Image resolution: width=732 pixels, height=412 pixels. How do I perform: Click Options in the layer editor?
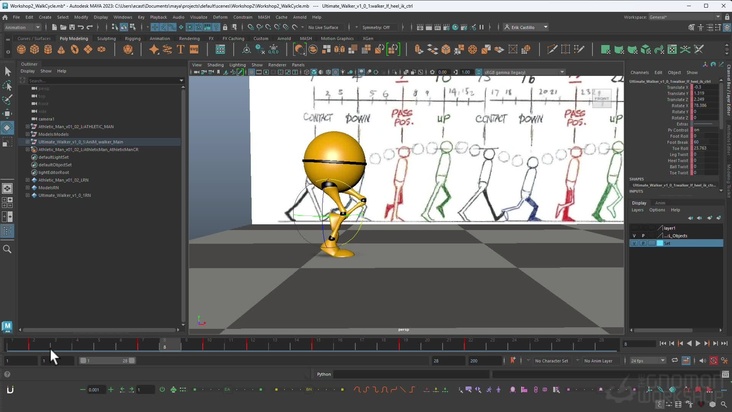coord(657,210)
